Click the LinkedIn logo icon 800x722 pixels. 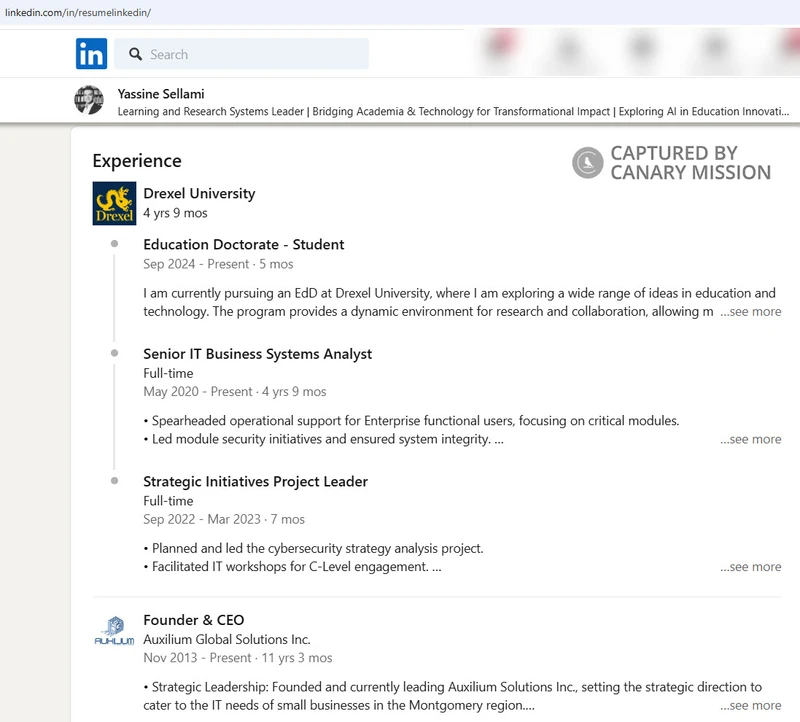(x=91, y=54)
